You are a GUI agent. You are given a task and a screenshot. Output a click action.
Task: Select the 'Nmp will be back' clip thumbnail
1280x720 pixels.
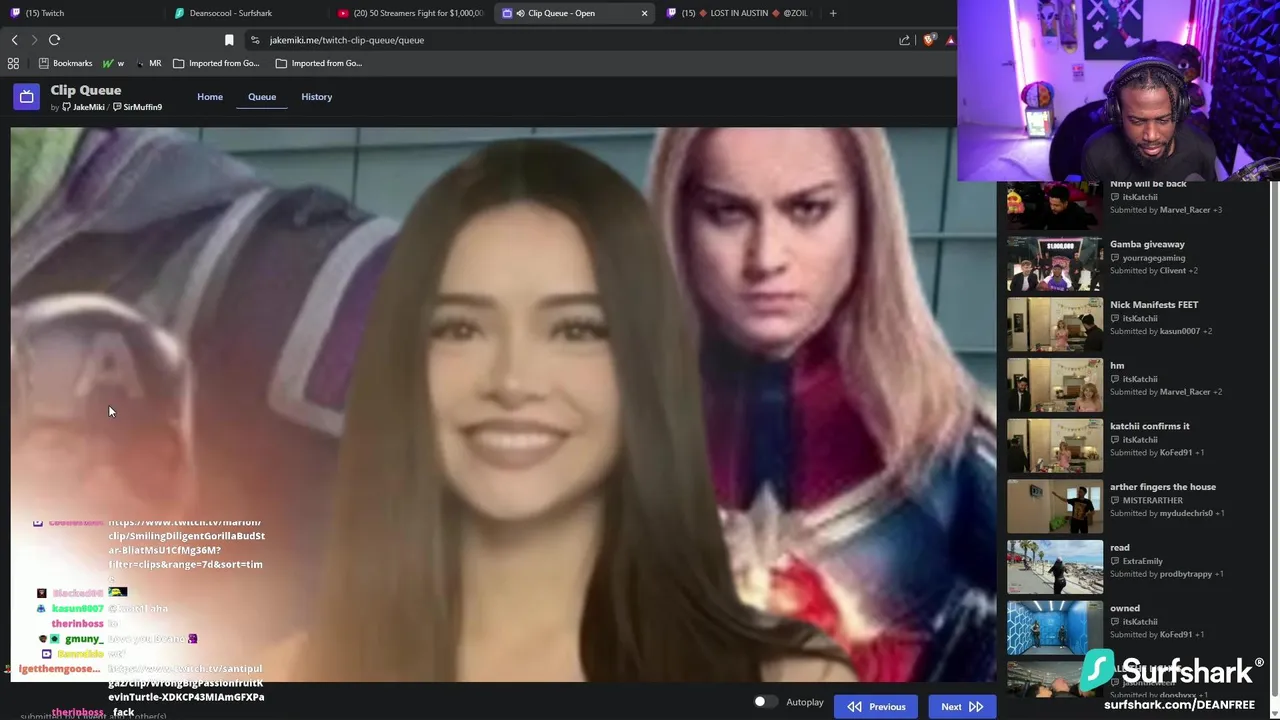point(1055,205)
